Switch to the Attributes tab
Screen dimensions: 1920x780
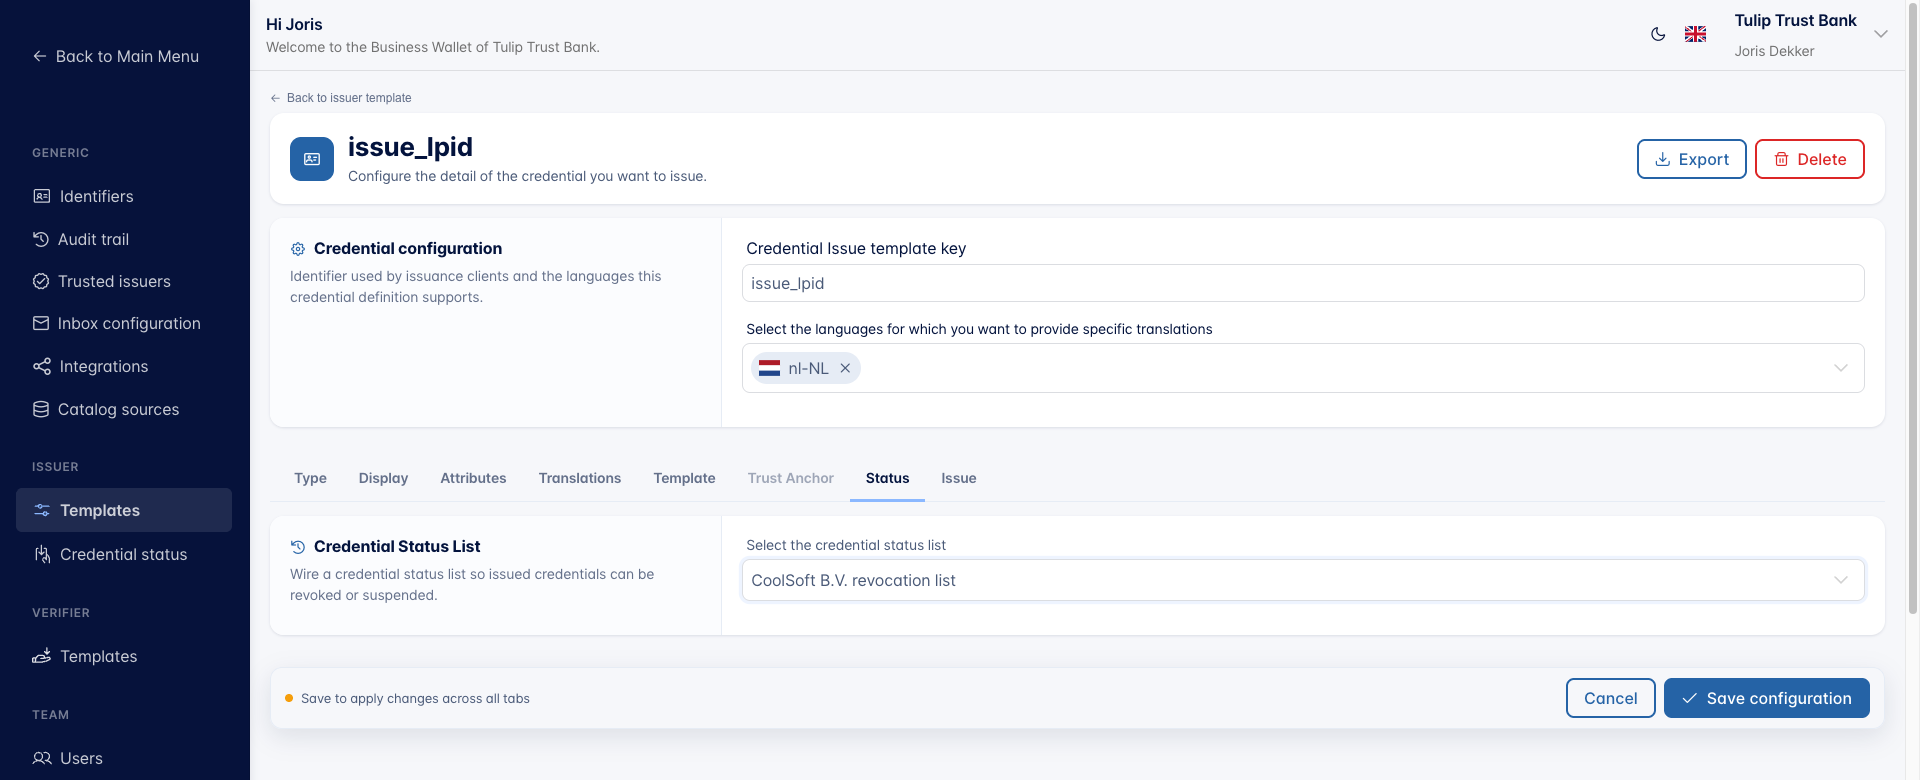click(473, 478)
